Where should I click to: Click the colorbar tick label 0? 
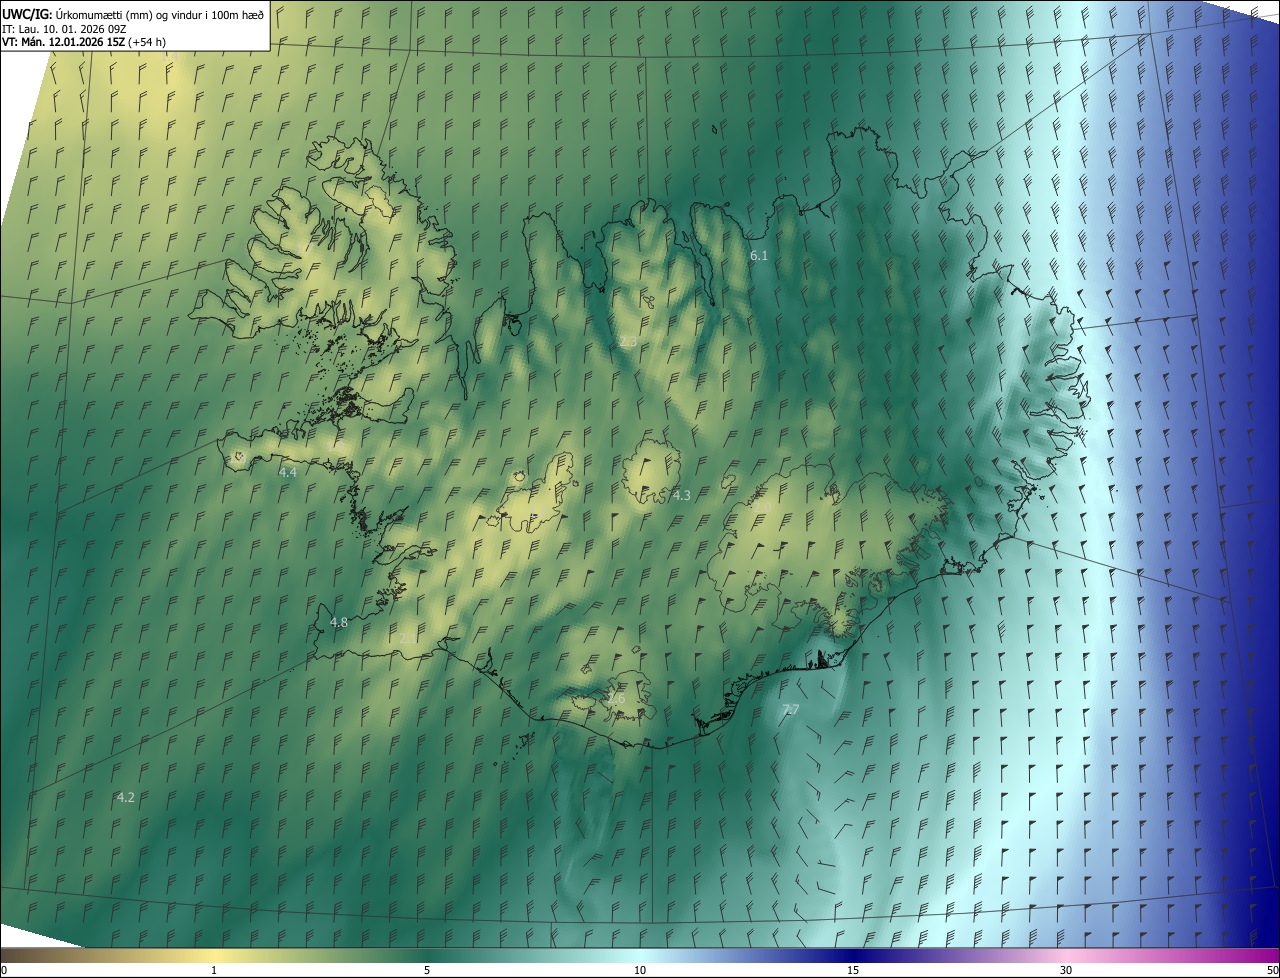click(4, 971)
